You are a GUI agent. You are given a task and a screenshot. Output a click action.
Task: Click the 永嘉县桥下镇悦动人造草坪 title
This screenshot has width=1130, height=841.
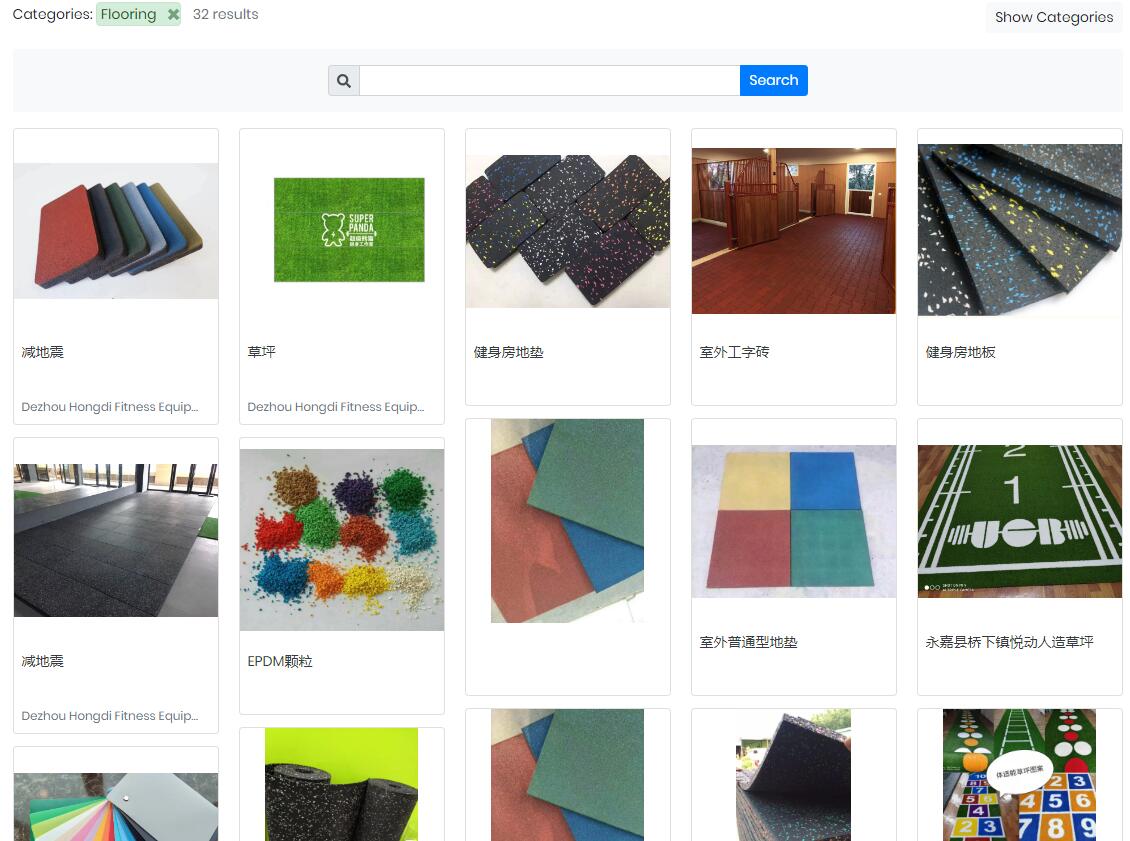pos(1010,642)
